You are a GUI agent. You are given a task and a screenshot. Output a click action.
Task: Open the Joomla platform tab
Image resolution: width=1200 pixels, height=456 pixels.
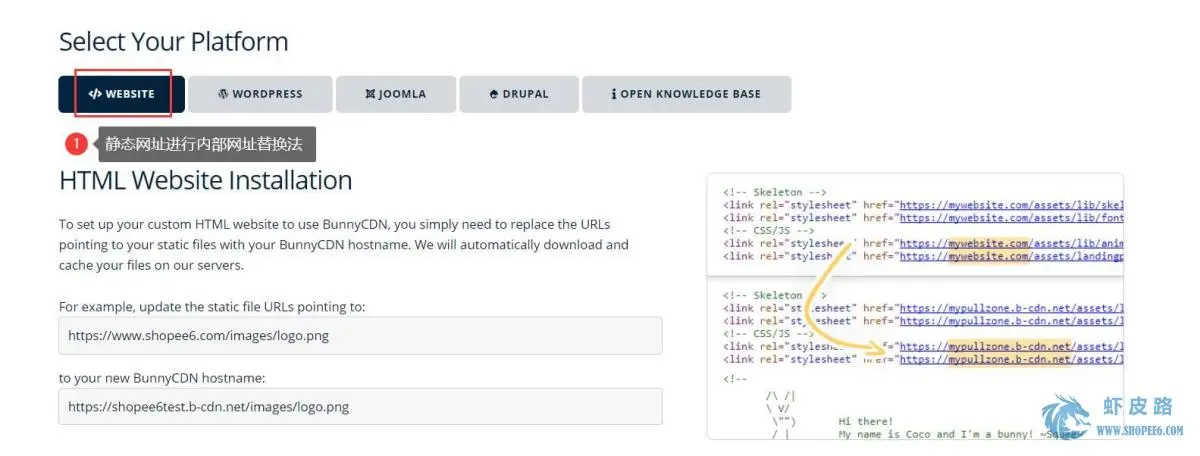(396, 94)
